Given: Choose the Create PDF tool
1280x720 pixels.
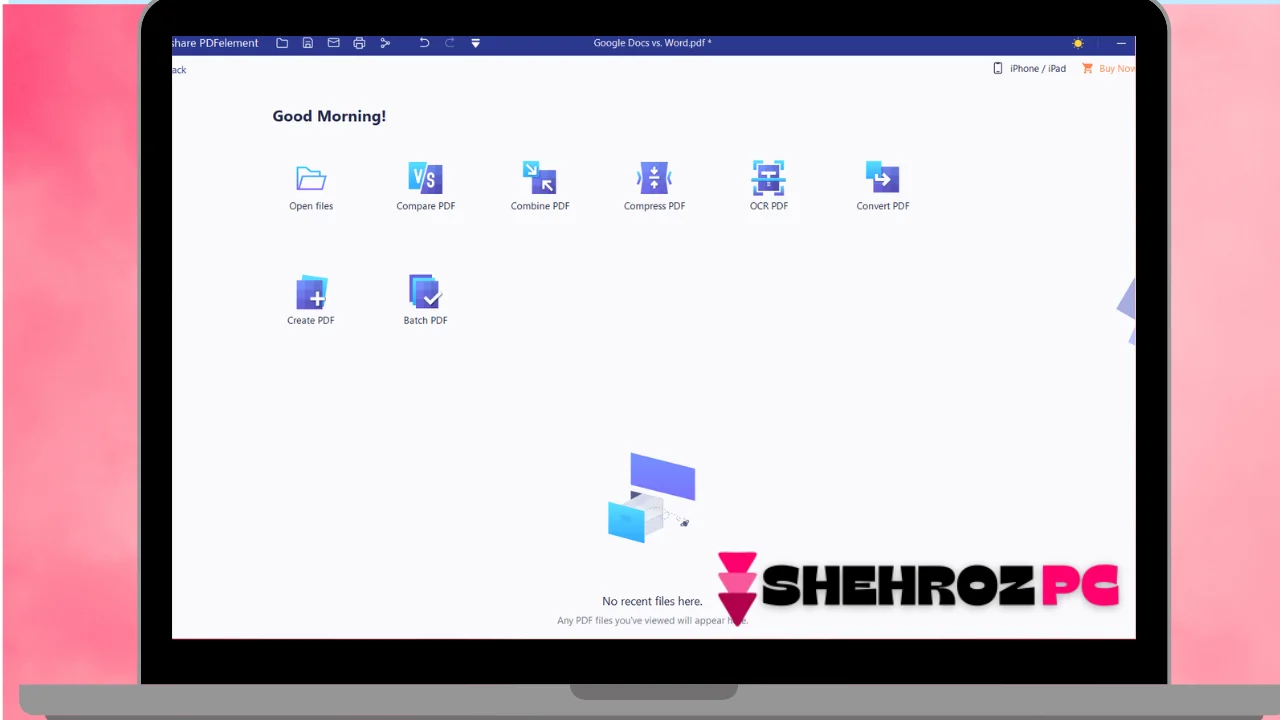Looking at the screenshot, I should pyautogui.click(x=311, y=301).
